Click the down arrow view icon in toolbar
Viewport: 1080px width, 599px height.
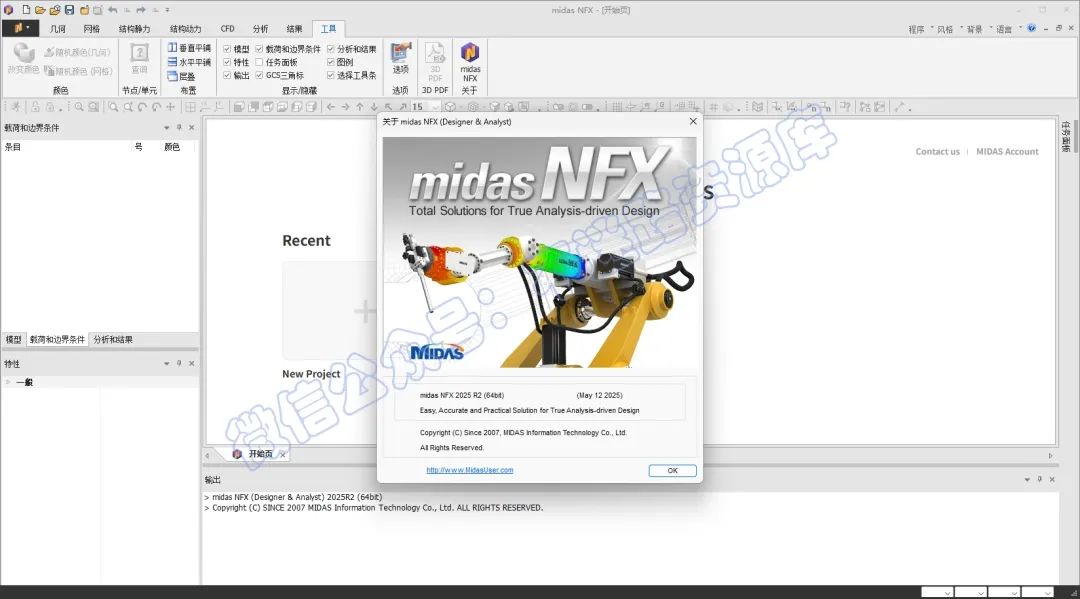374,107
